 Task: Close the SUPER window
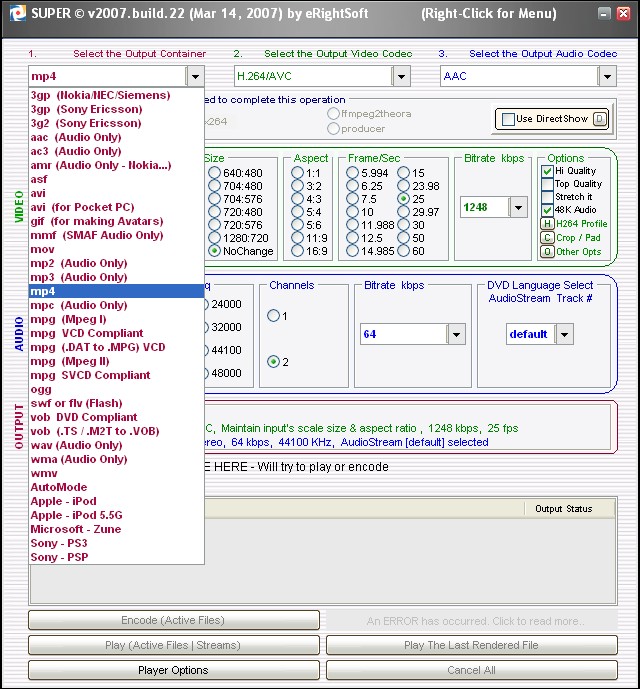click(x=624, y=14)
